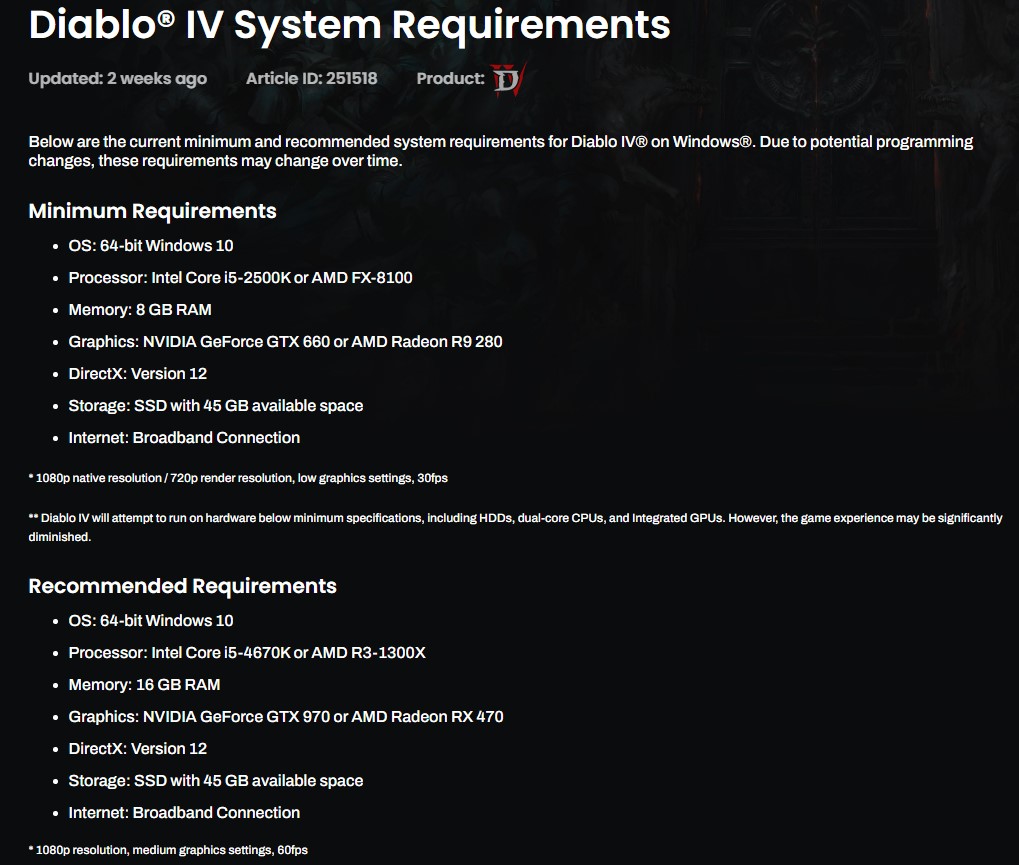Click the 720p render resolution footnote

238,478
